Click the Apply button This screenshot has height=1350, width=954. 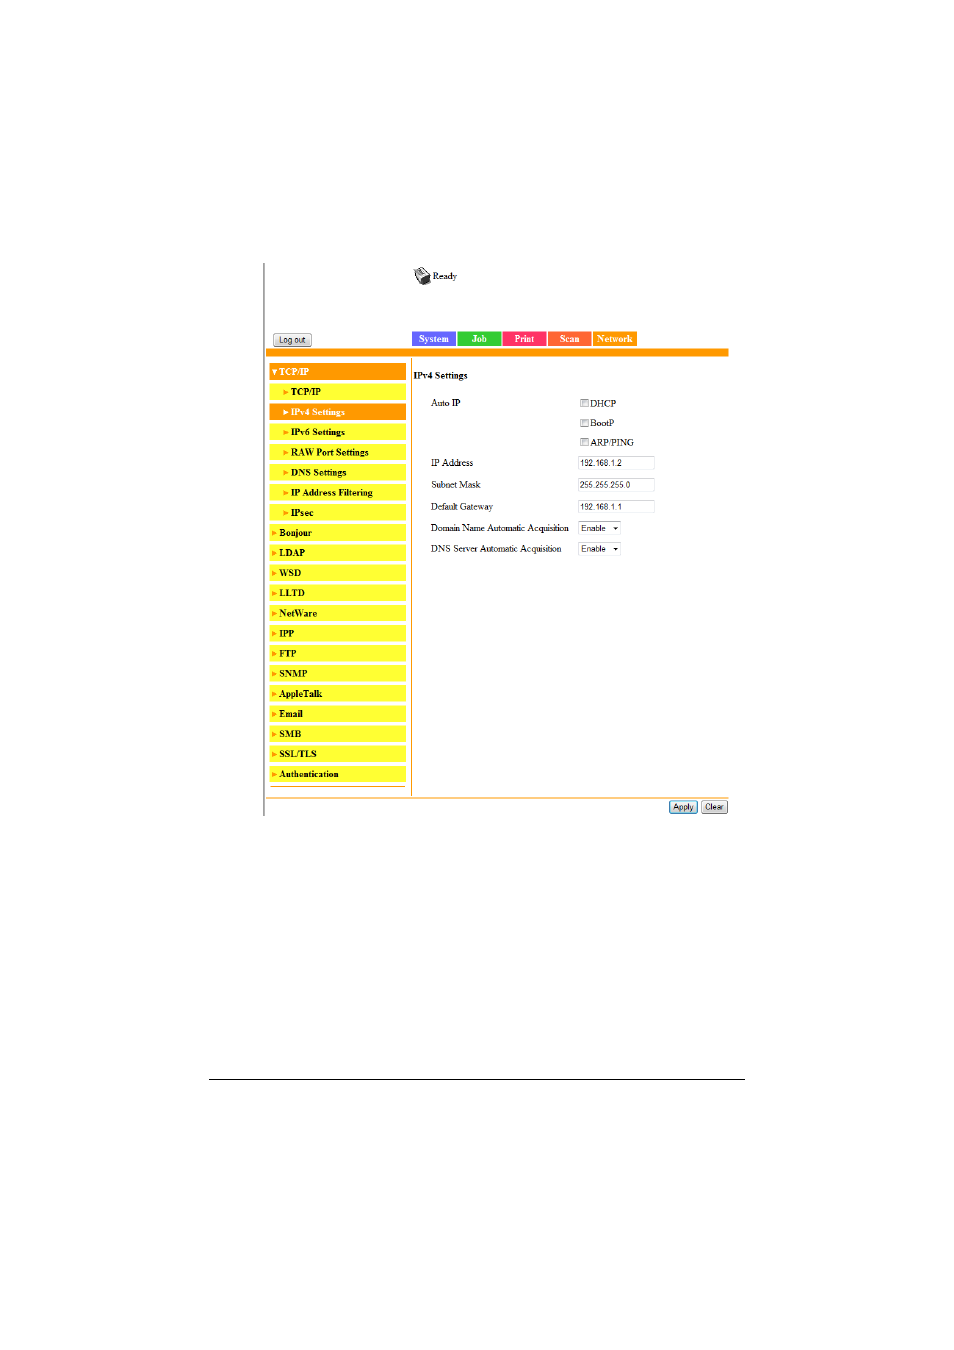pyautogui.click(x=683, y=807)
